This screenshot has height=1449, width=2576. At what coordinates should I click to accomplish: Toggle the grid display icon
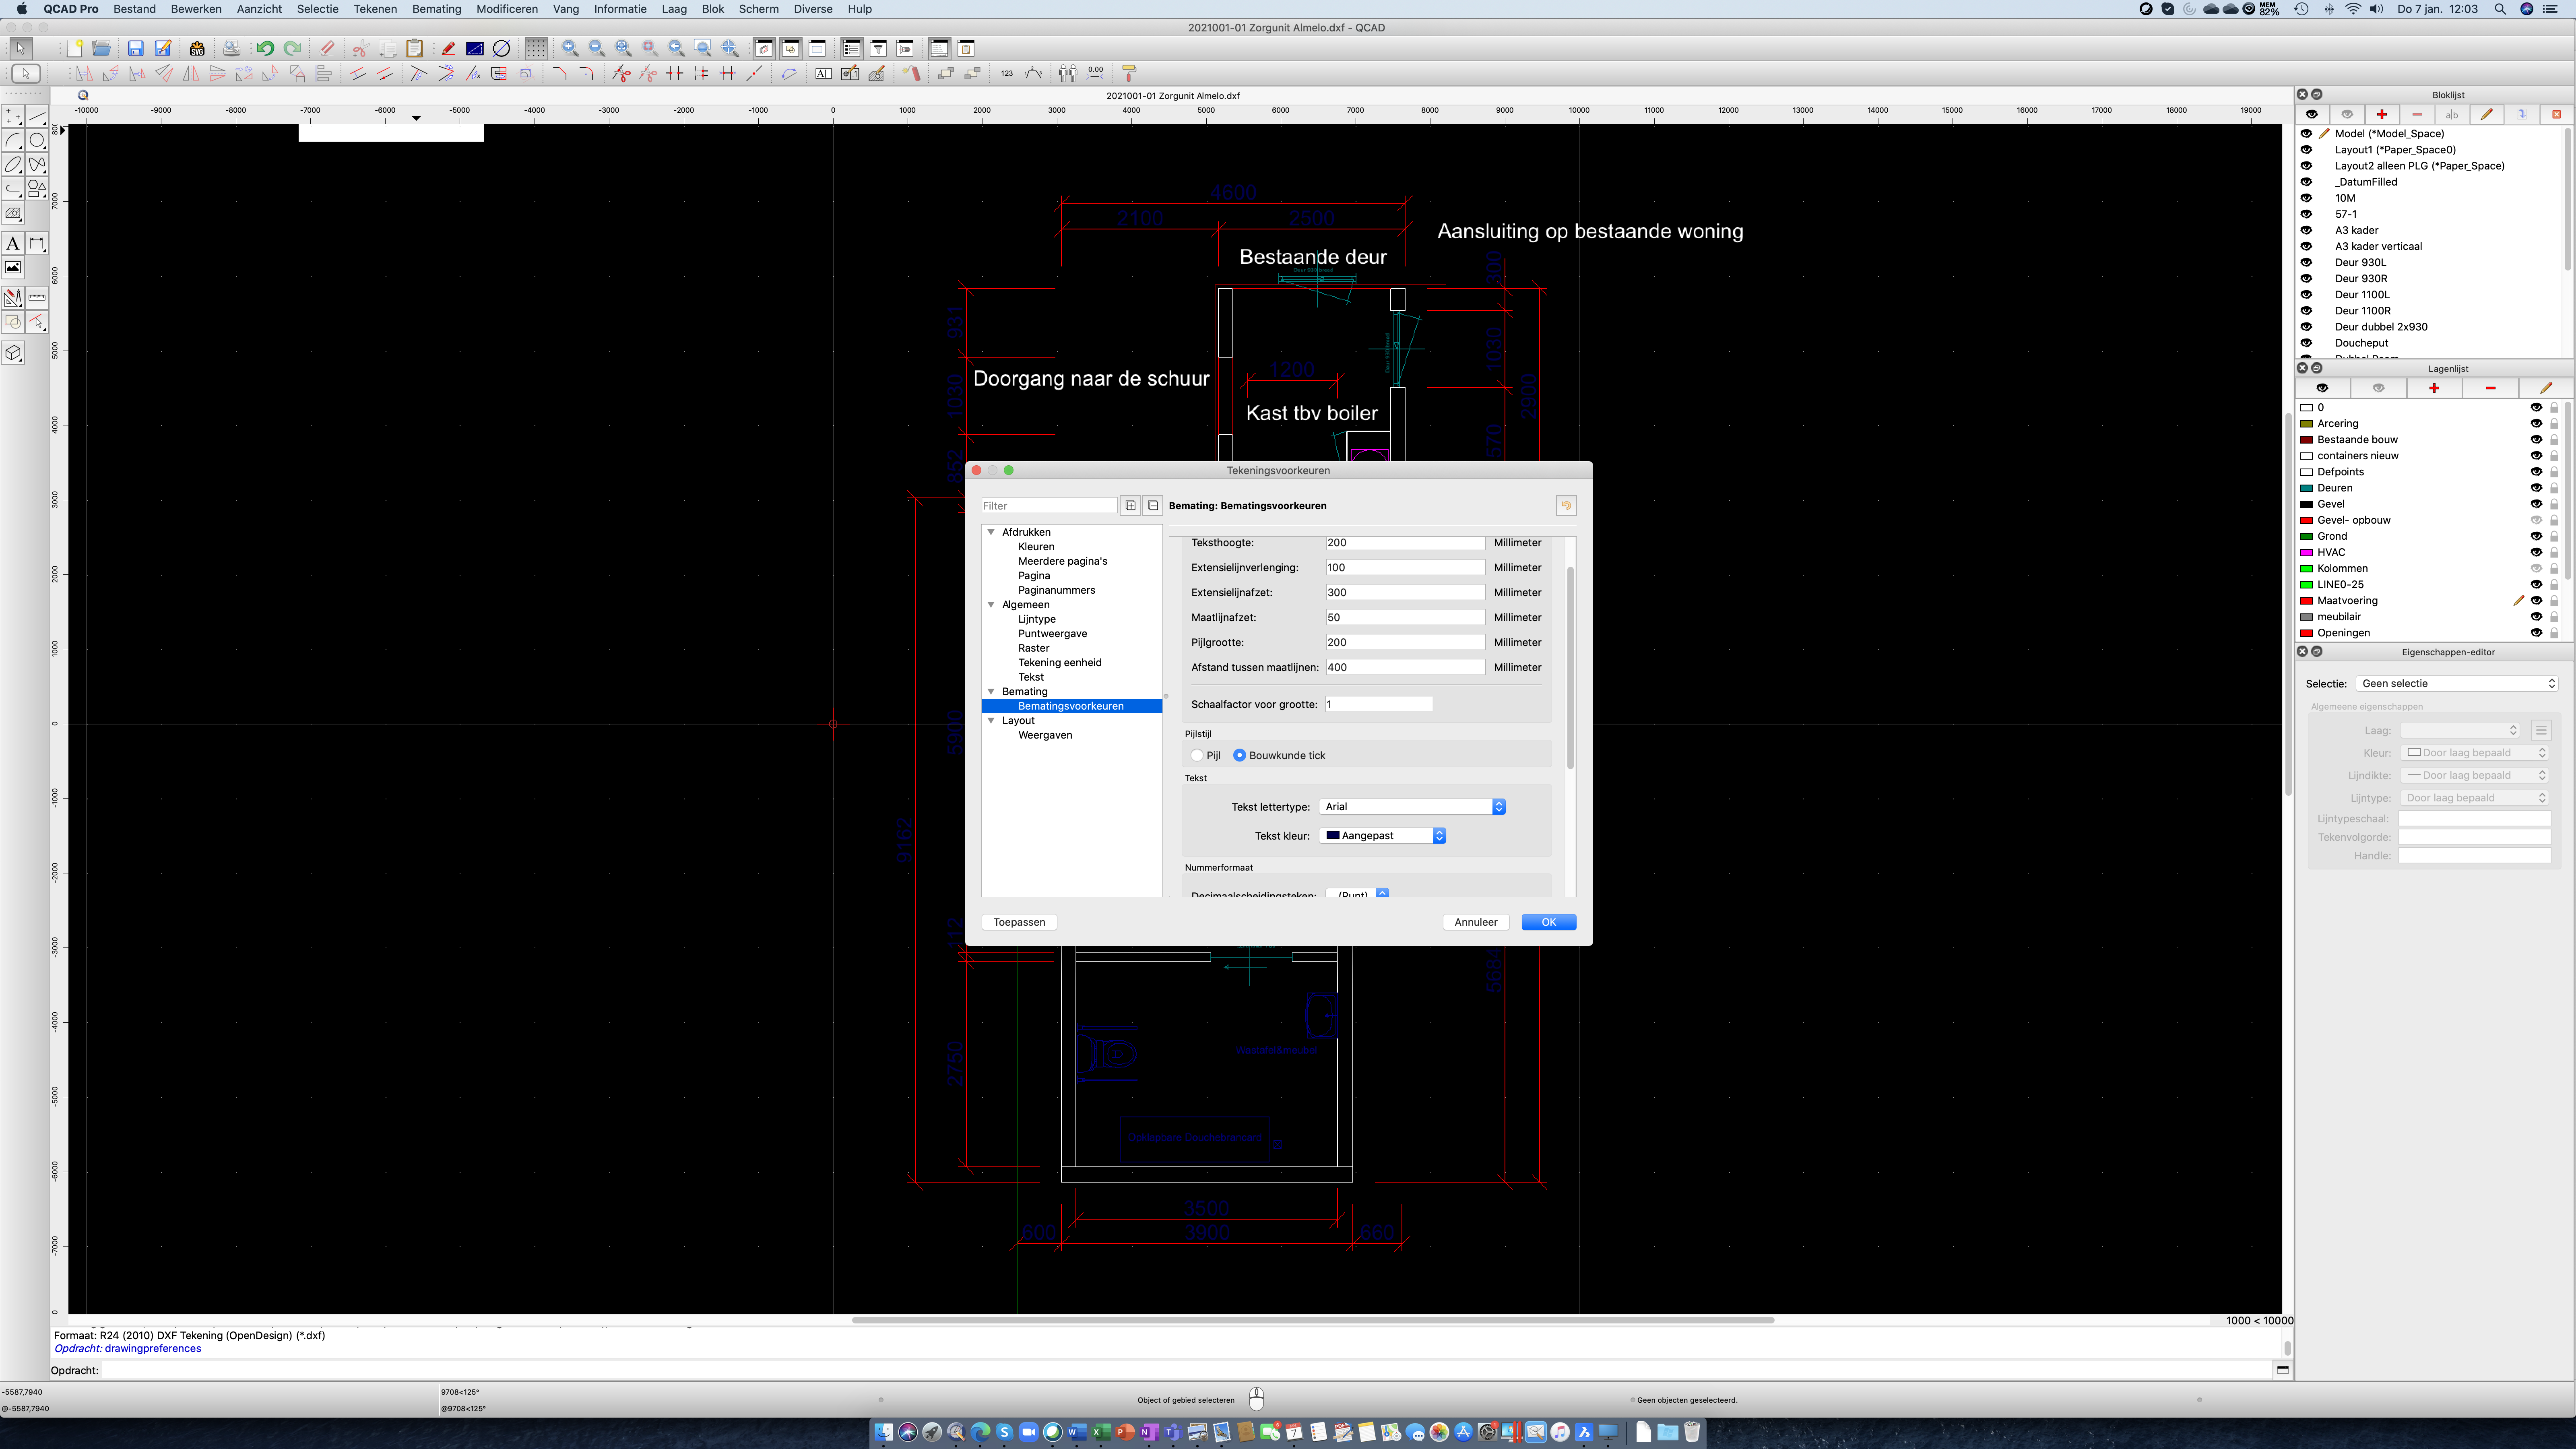pos(536,48)
